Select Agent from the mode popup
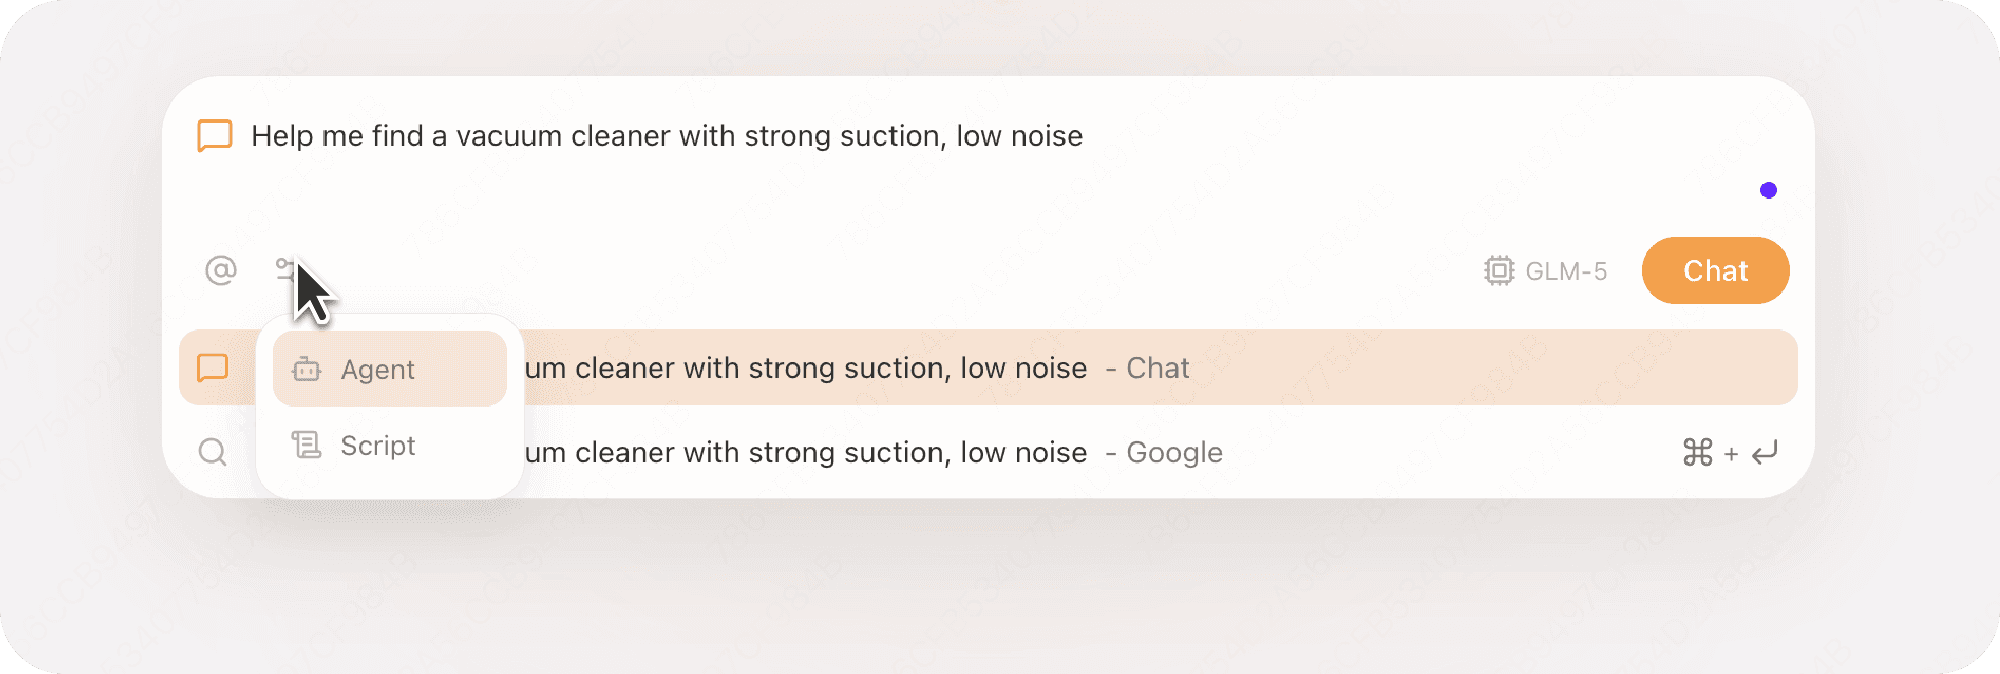Viewport: 2000px width, 674px height. [378, 370]
